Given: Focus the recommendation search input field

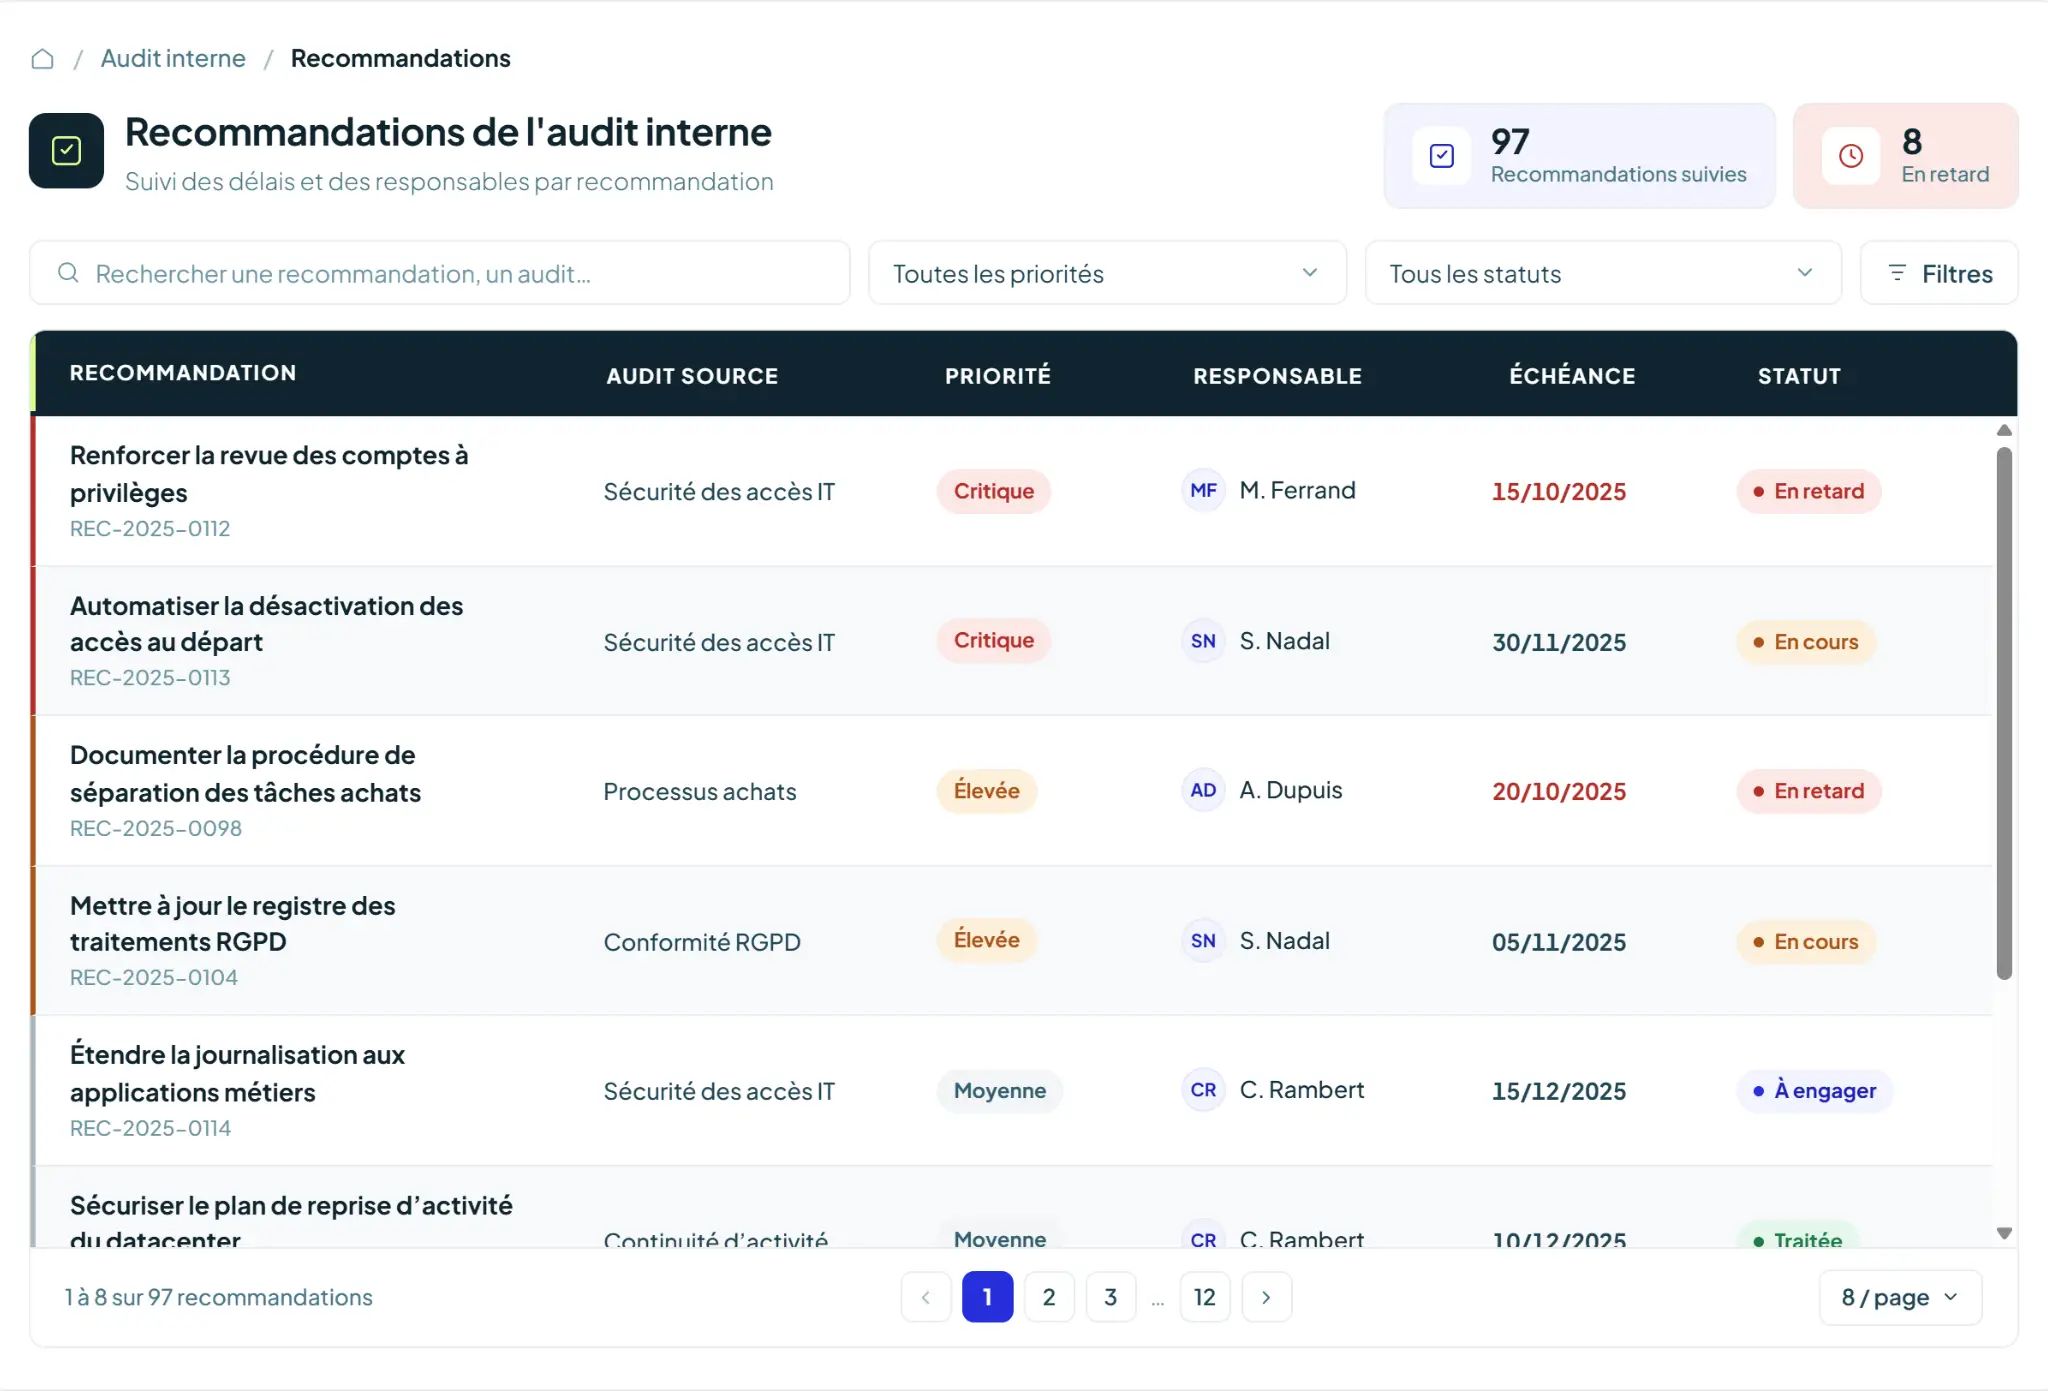Looking at the screenshot, I should [440, 273].
